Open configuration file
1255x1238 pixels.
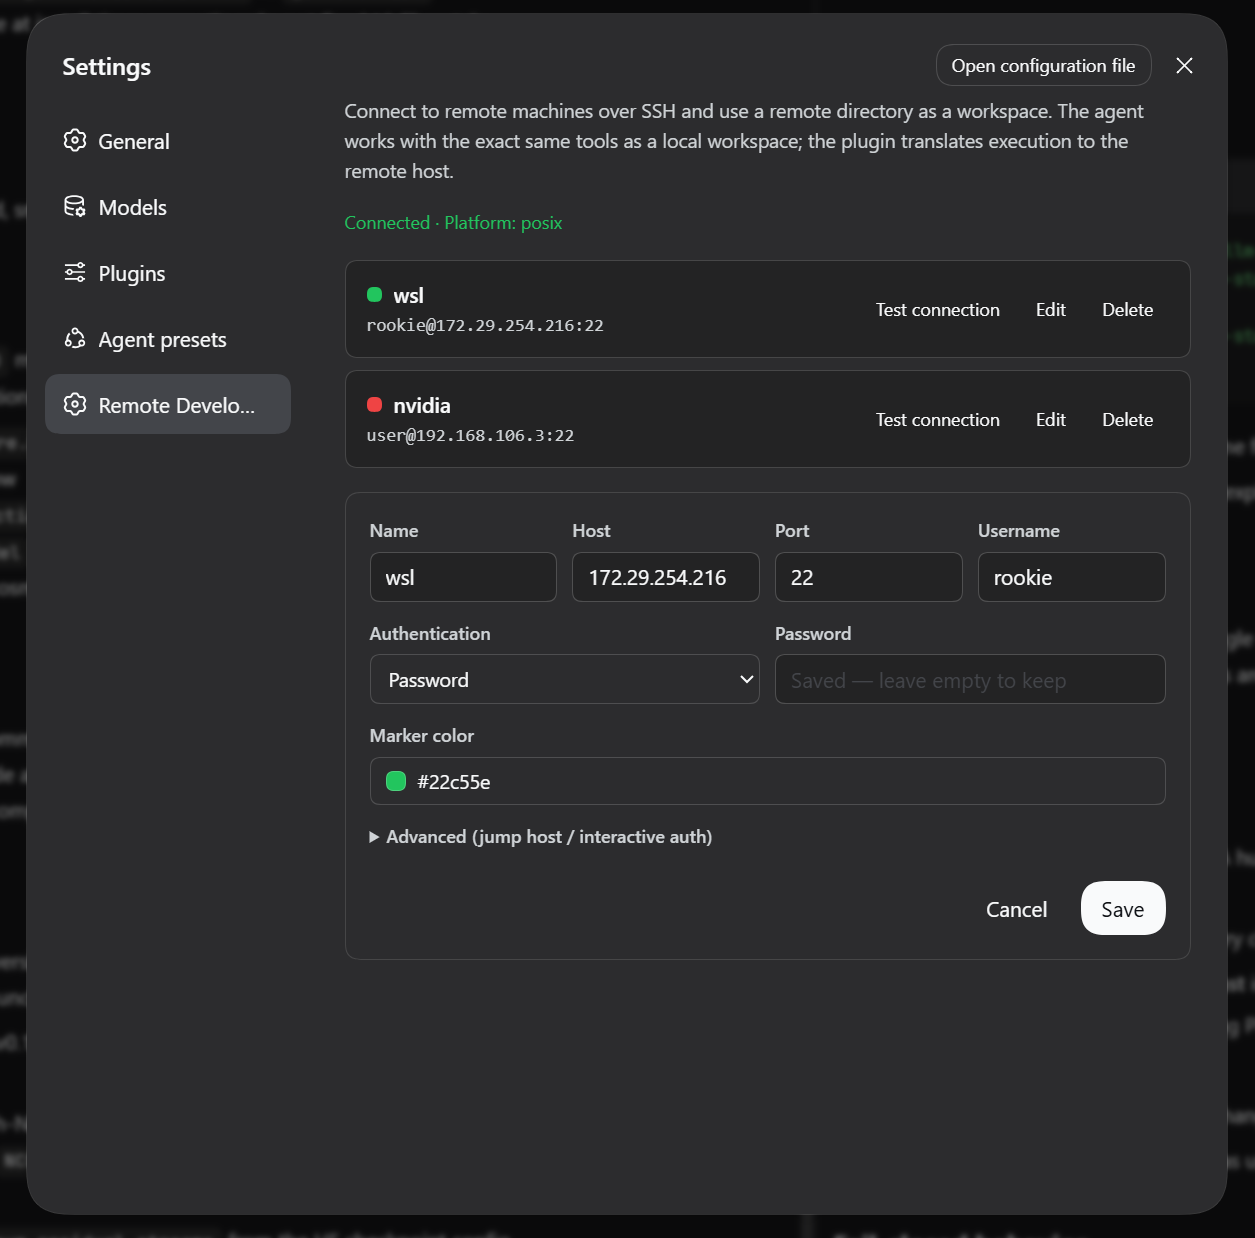[1043, 65]
